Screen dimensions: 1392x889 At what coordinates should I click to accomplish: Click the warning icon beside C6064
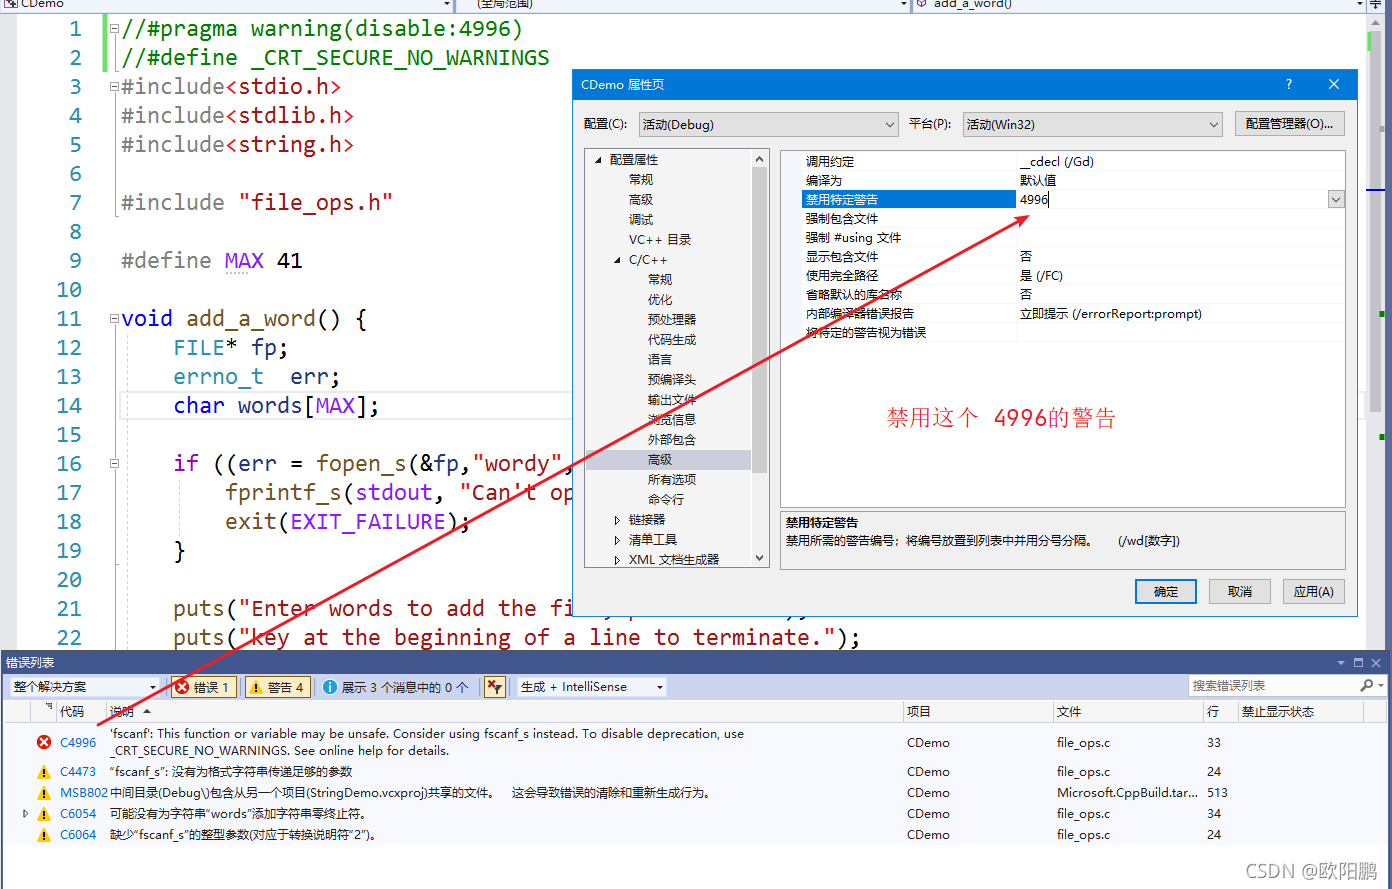pos(44,835)
